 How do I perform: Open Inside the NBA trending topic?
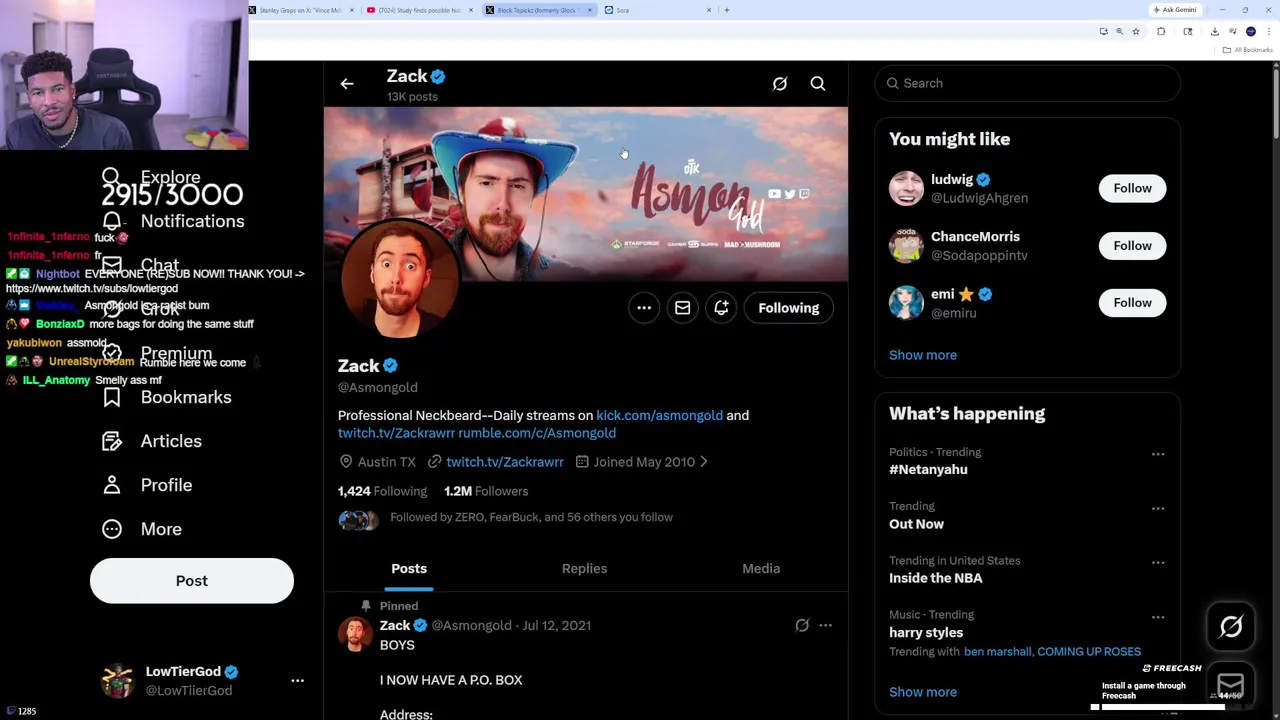[935, 578]
